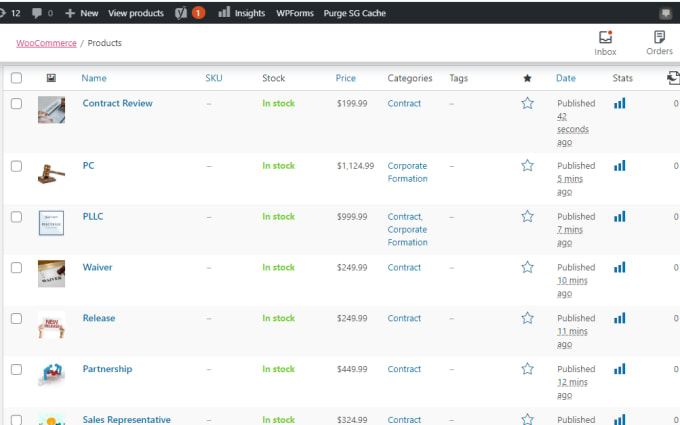Click the plus New icon in admin bar
This screenshot has height=425, width=680.
coord(70,13)
